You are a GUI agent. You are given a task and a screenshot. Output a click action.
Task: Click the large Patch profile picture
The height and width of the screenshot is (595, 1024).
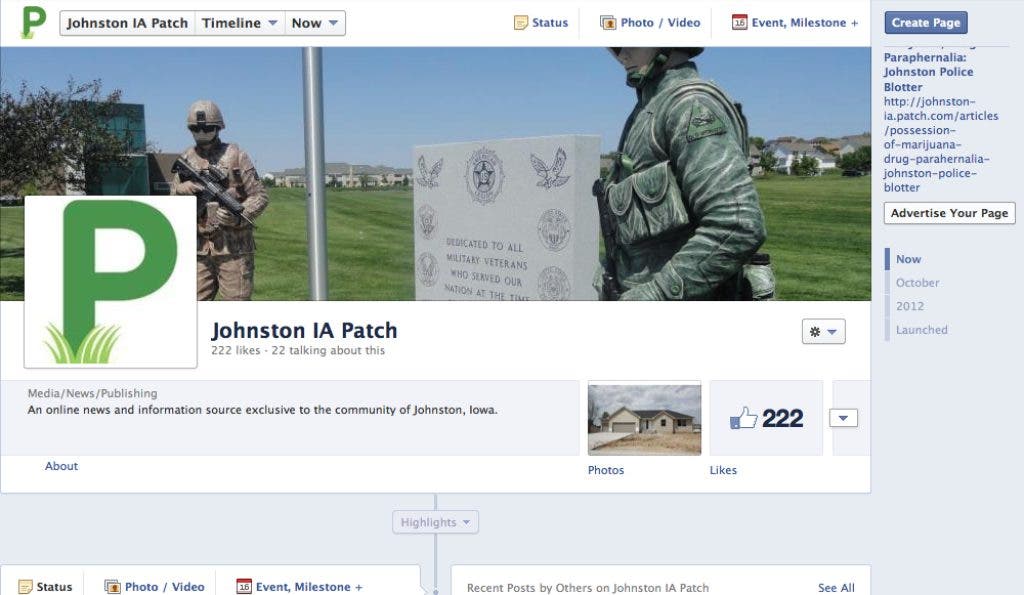110,281
